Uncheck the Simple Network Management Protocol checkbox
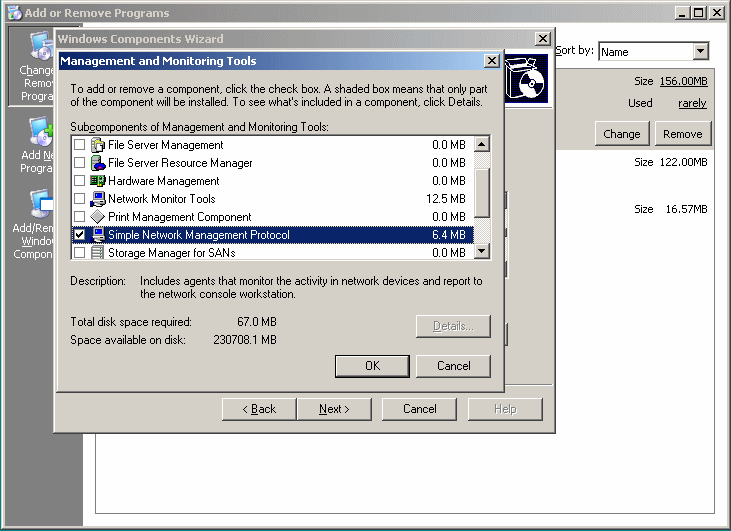 [80, 235]
